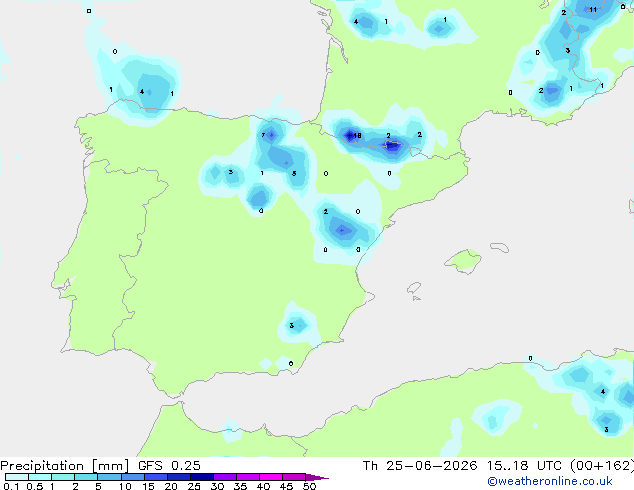
Task: Click the "25" legend scale label
Action: click(x=194, y=486)
